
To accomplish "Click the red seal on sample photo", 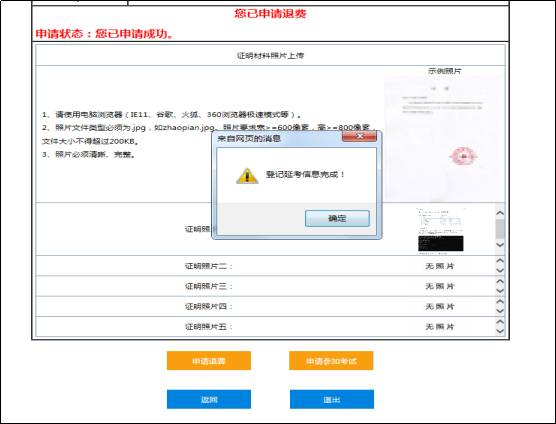I will point(463,156).
